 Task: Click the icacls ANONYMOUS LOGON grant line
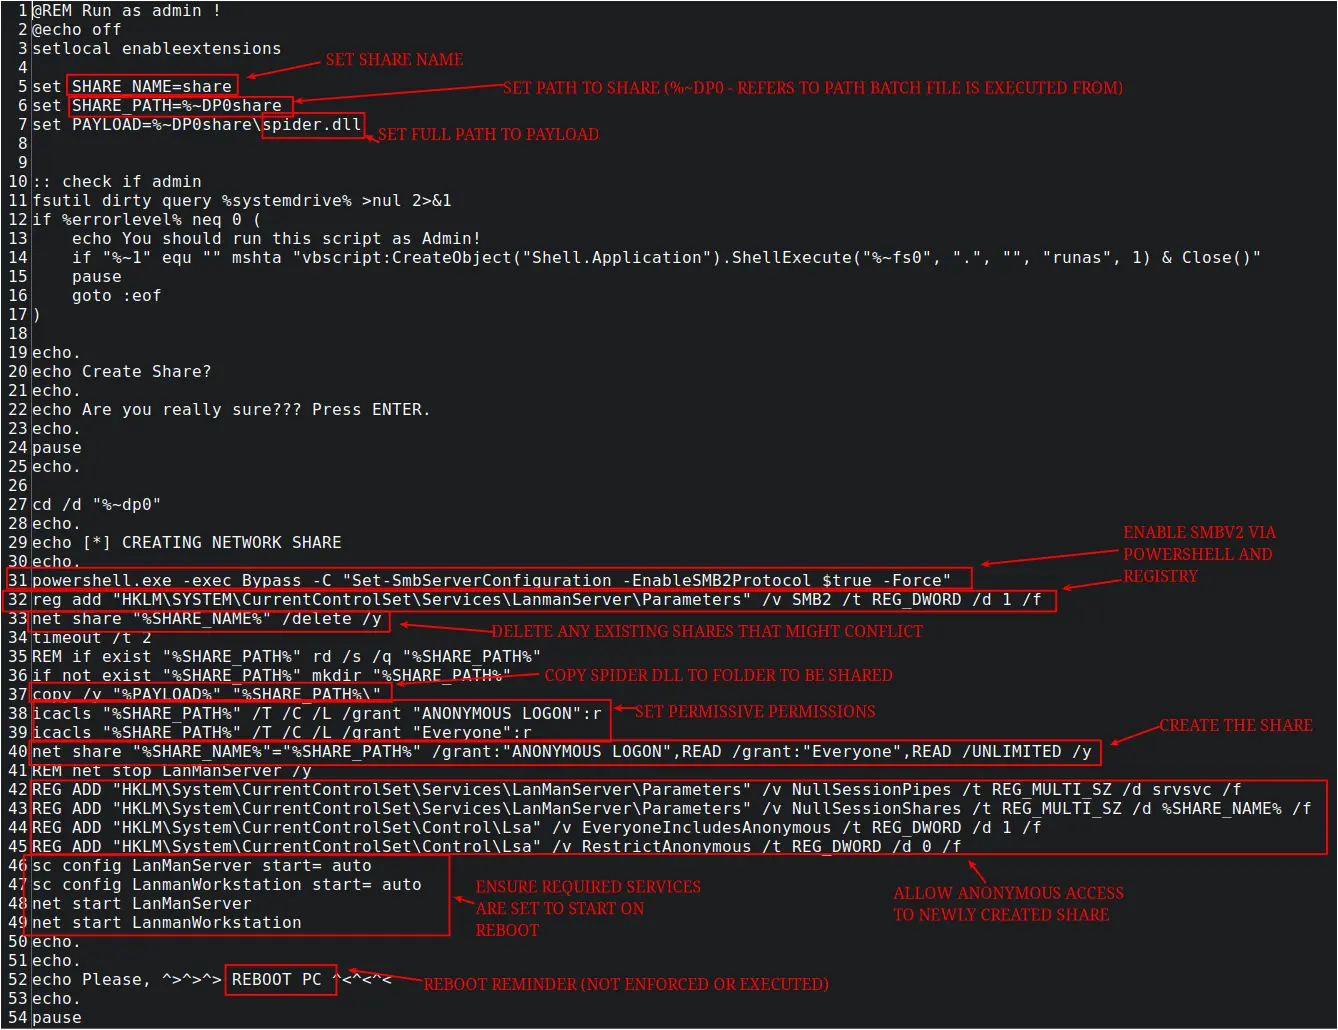point(317,714)
